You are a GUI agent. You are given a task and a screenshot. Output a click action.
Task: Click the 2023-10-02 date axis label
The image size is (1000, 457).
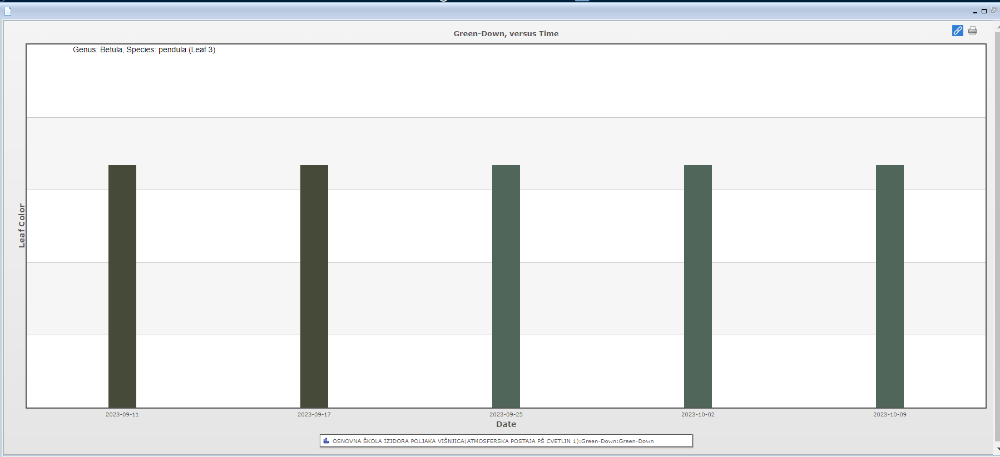[698, 413]
